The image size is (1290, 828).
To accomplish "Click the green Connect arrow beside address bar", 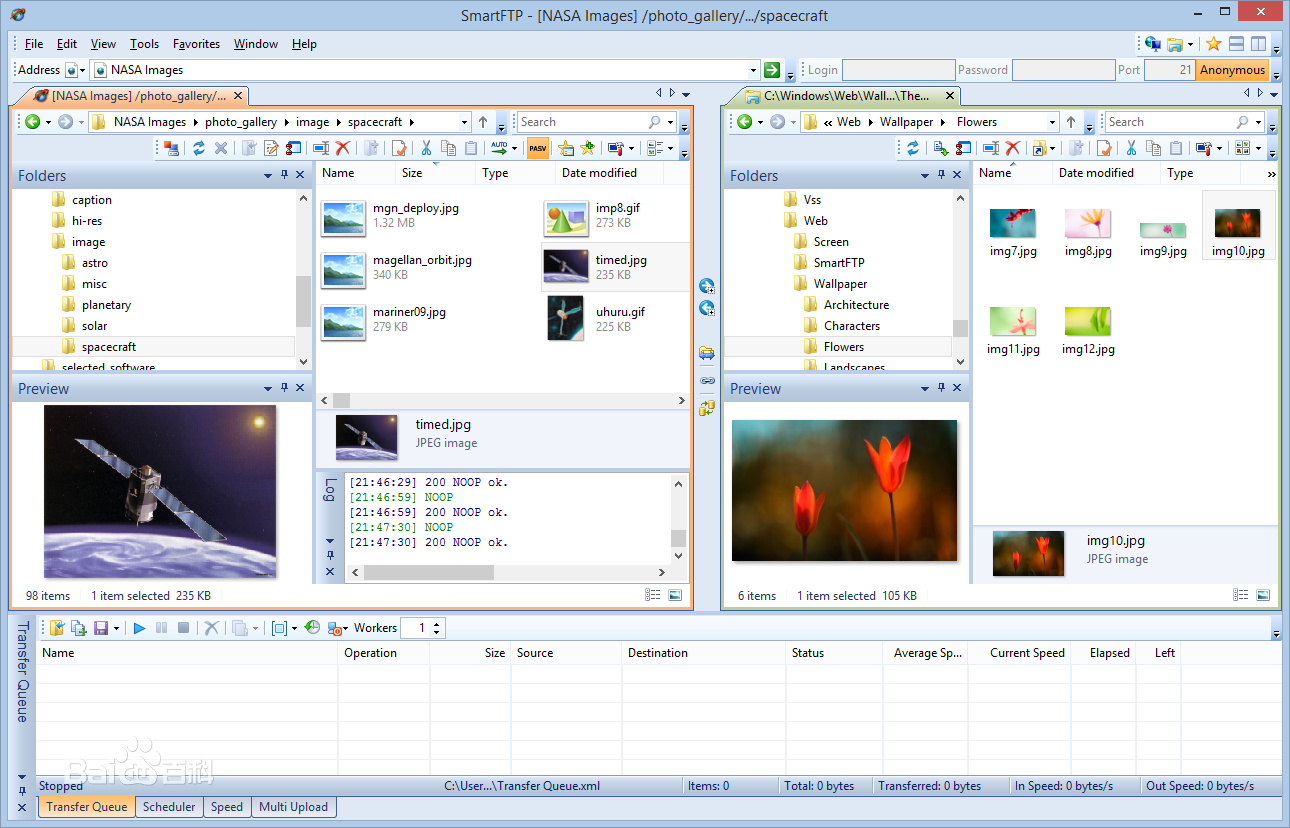I will tap(771, 70).
